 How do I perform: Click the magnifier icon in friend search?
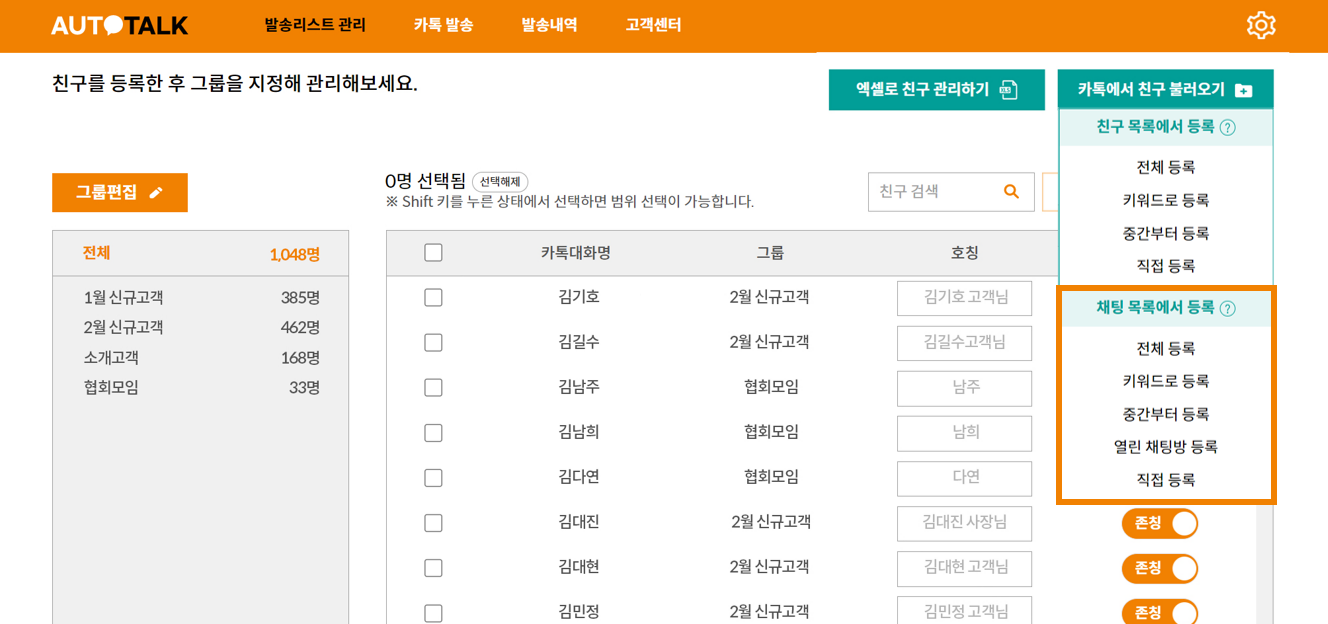[x=1011, y=191]
